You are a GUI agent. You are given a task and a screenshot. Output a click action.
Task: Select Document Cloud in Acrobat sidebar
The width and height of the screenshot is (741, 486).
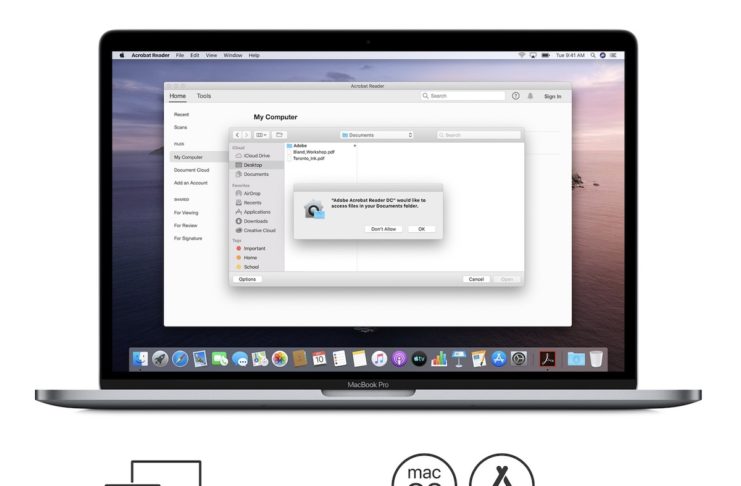191,170
